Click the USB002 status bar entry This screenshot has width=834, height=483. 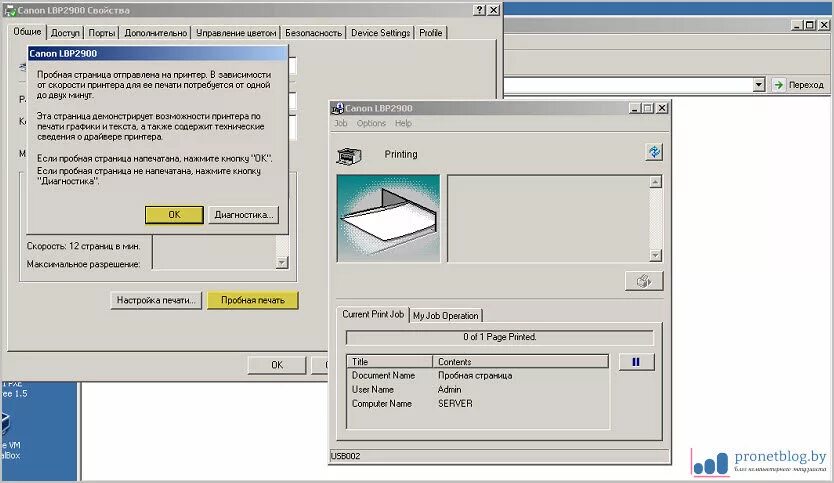click(x=345, y=456)
